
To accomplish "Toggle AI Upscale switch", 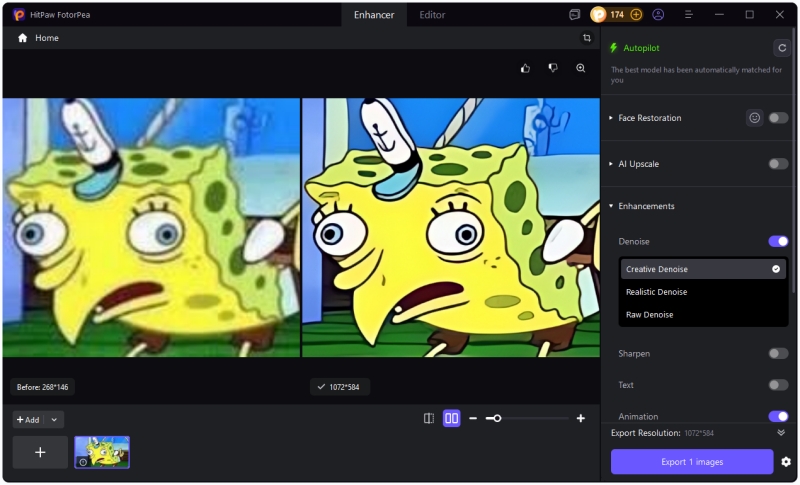I will [x=779, y=164].
